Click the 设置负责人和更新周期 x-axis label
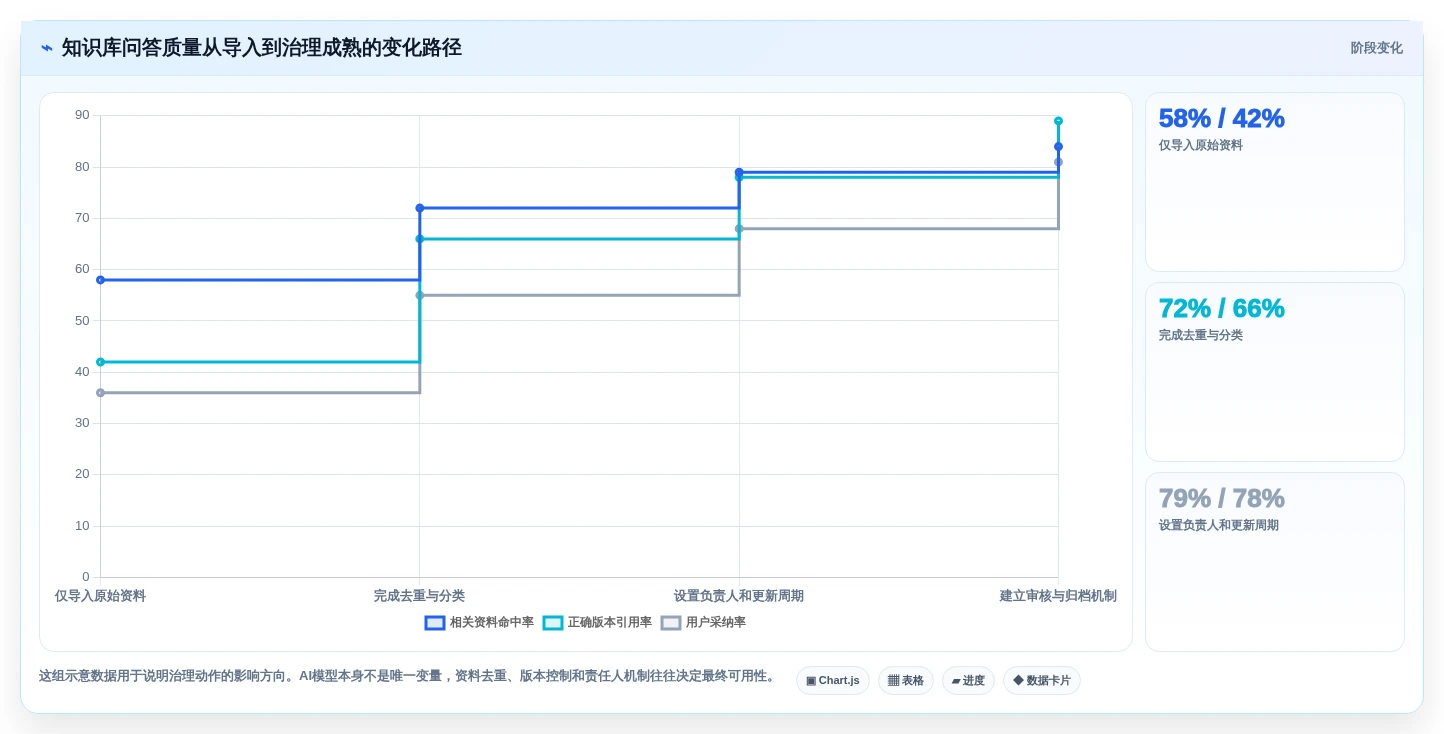Viewport: 1444px width, 734px height. tap(739, 596)
